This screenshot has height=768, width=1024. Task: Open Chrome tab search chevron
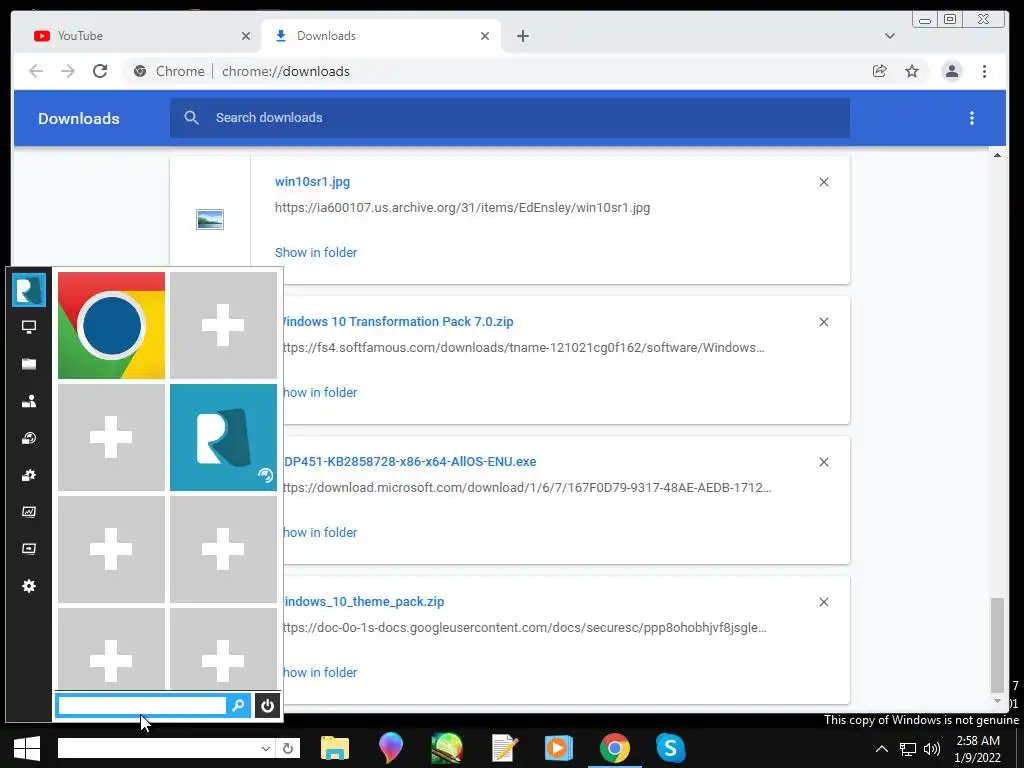point(889,36)
